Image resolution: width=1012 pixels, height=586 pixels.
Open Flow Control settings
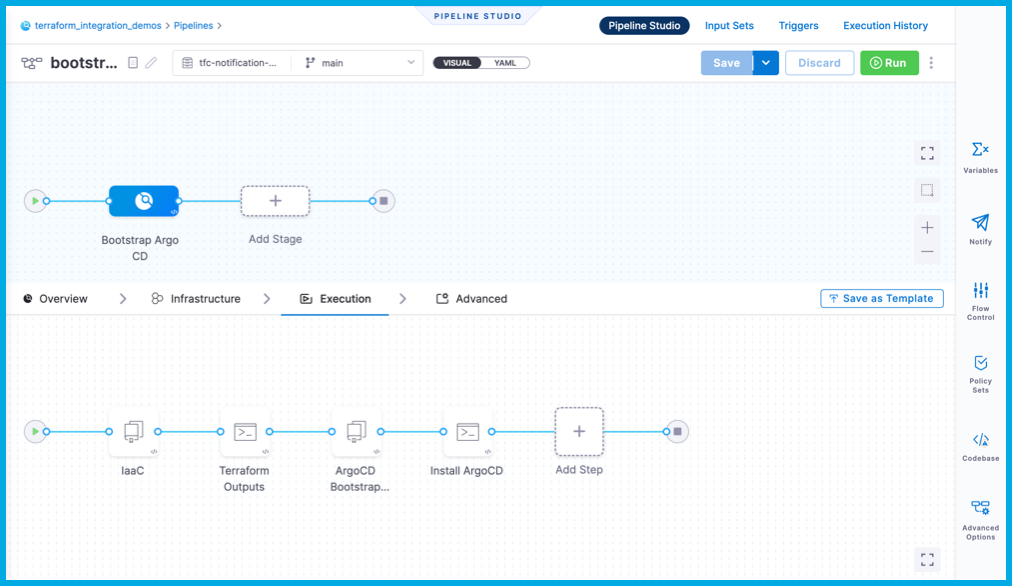click(x=980, y=298)
